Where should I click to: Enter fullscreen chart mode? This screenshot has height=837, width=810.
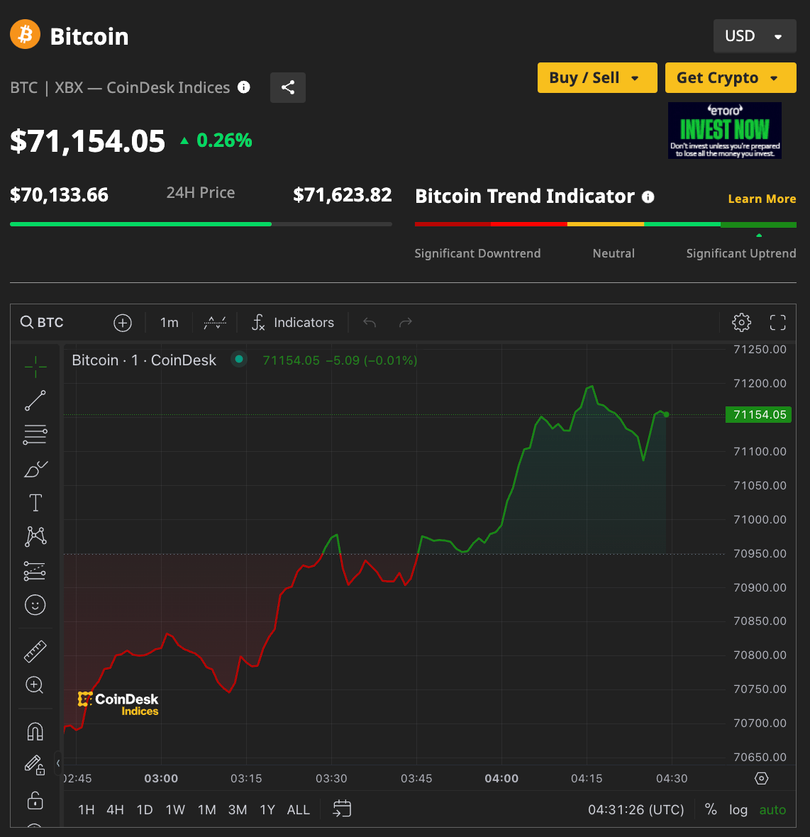click(x=778, y=322)
